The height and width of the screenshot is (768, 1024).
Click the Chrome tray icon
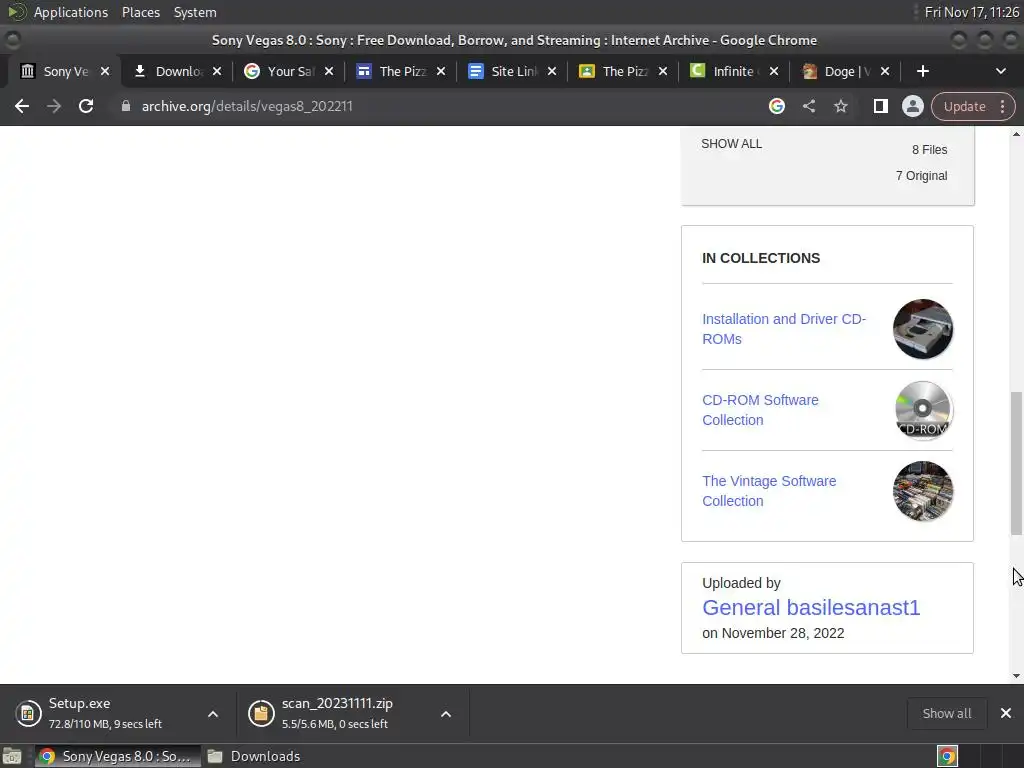(947, 756)
